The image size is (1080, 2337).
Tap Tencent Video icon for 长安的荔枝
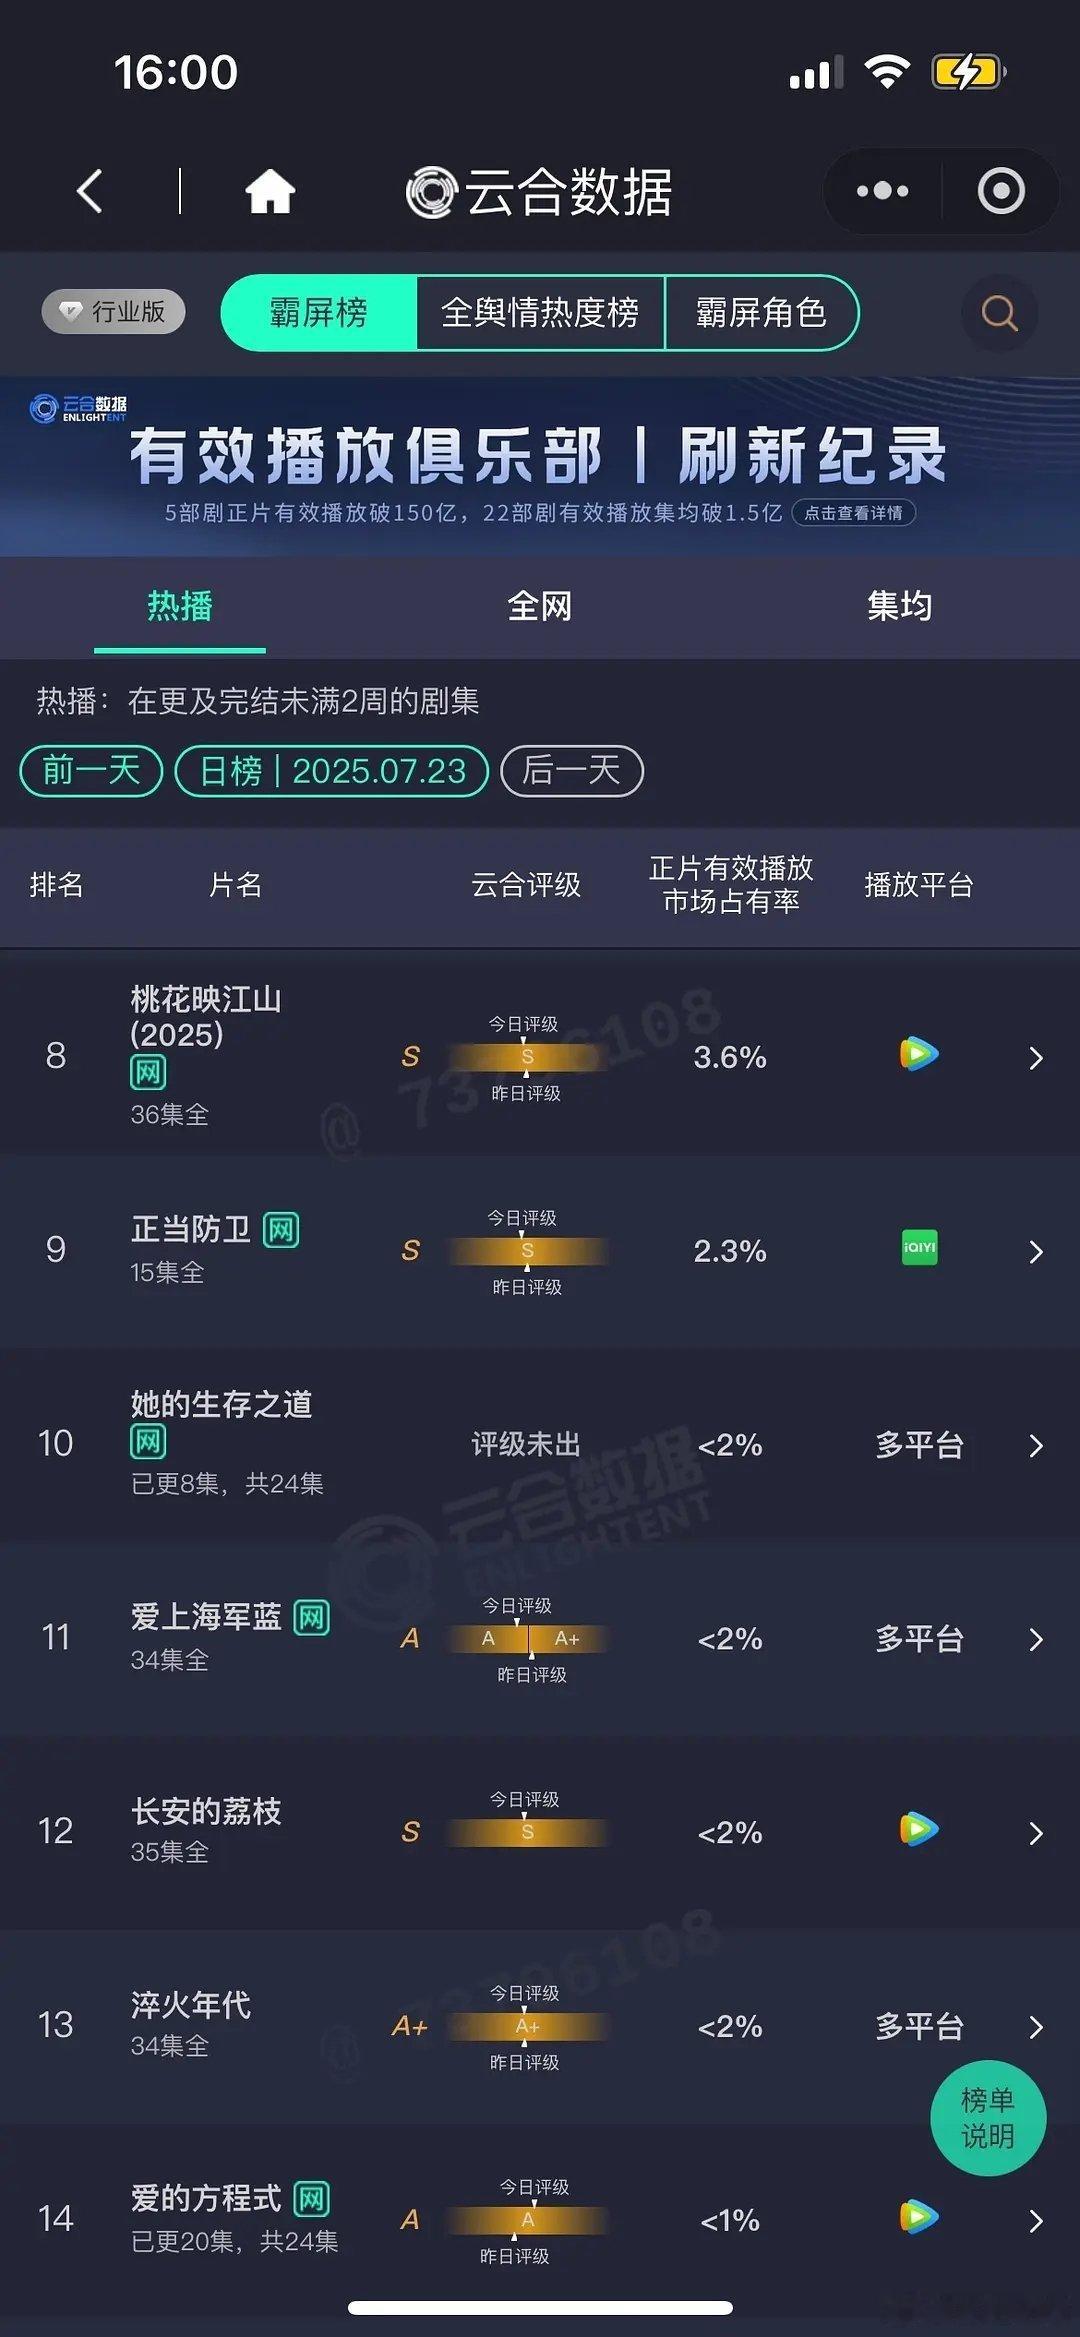[x=919, y=1829]
